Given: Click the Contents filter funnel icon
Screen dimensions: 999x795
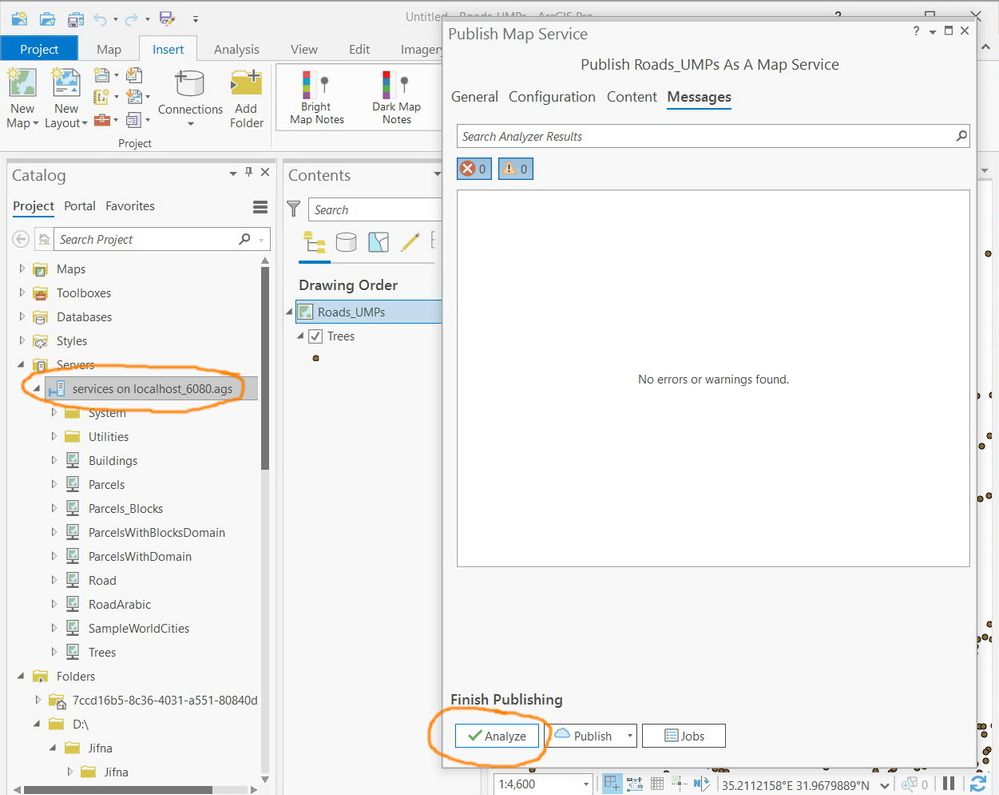Looking at the screenshot, I should [294, 209].
